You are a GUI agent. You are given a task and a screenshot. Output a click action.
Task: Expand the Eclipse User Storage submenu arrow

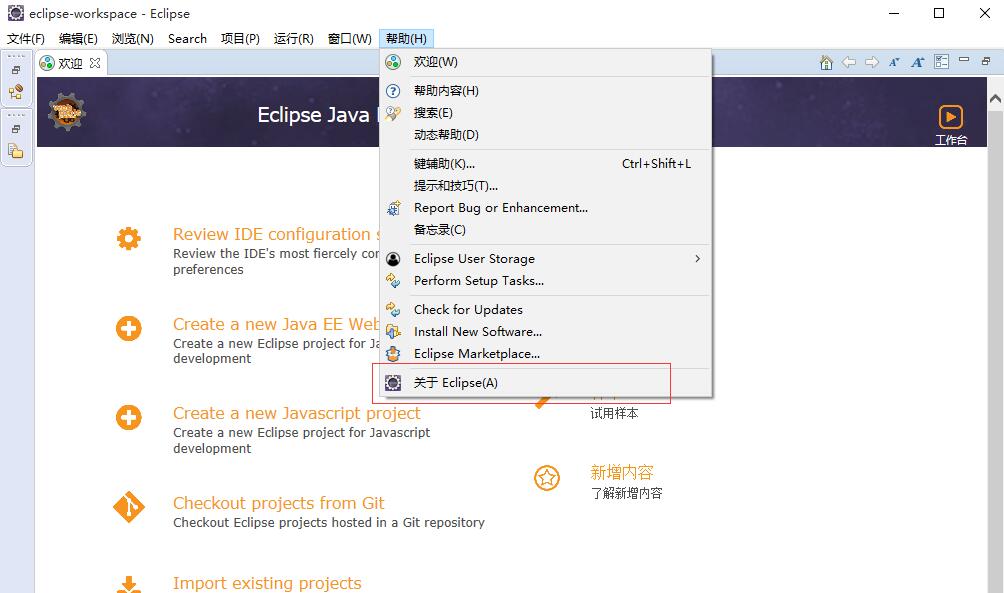(697, 259)
